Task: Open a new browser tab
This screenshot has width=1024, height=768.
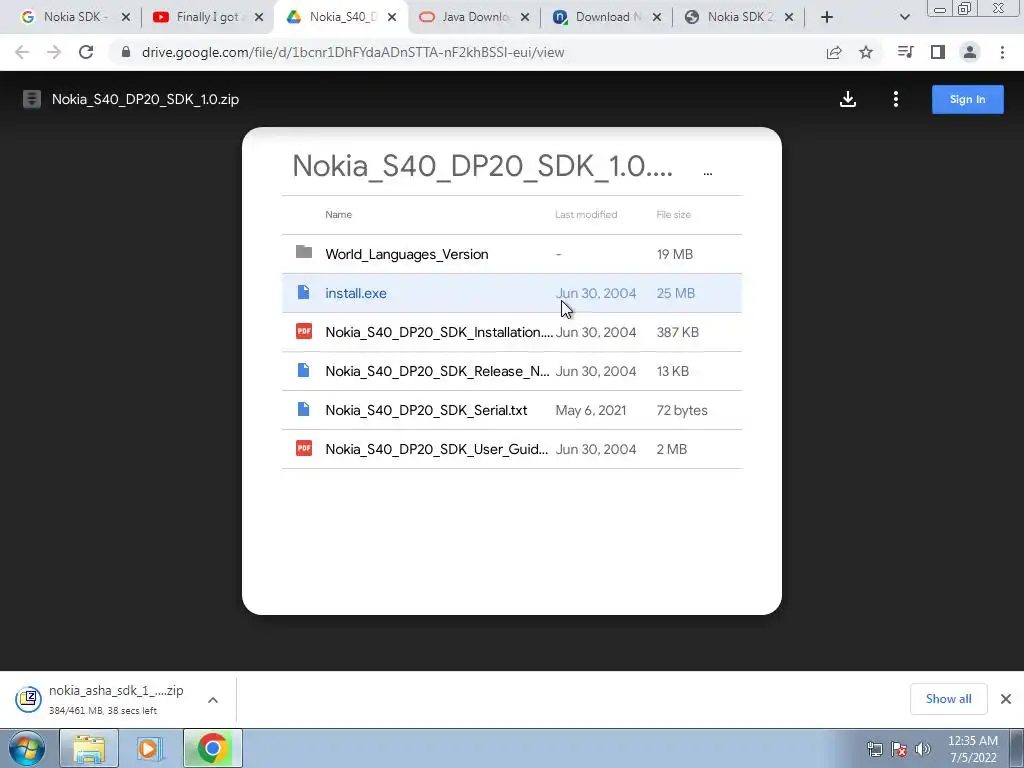Action: [x=827, y=17]
